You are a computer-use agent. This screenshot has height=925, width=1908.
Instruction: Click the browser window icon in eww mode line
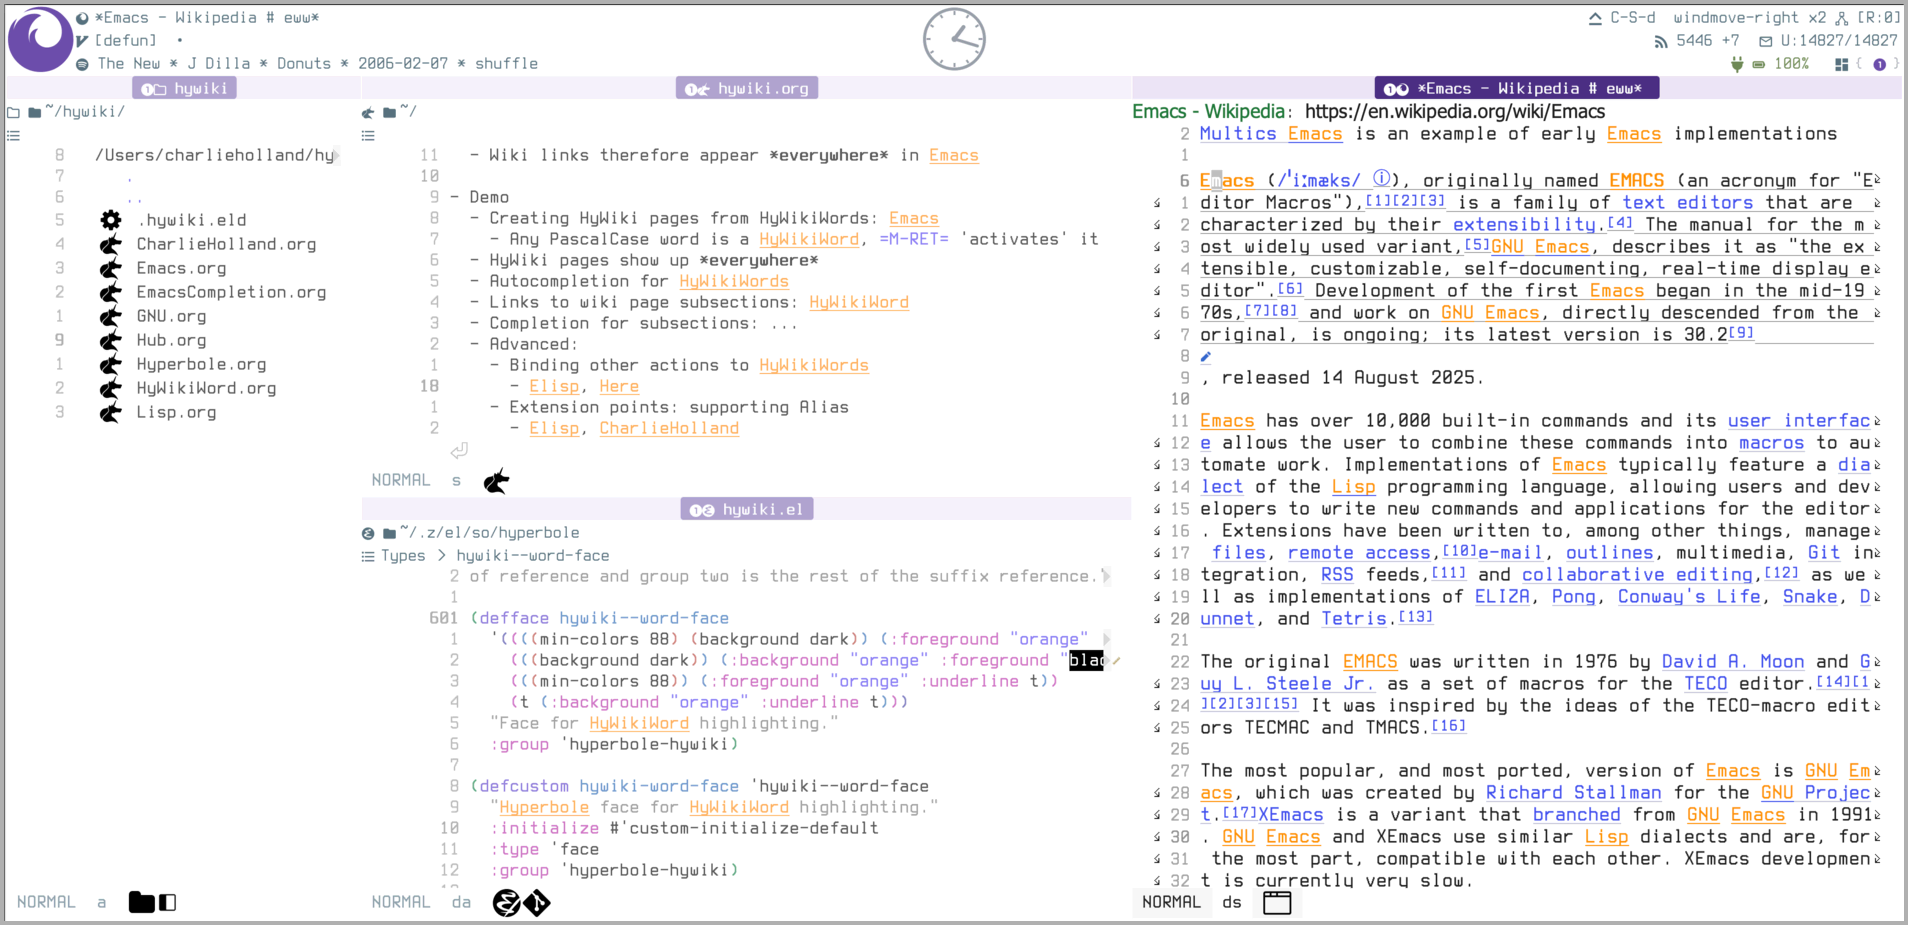tap(1277, 903)
